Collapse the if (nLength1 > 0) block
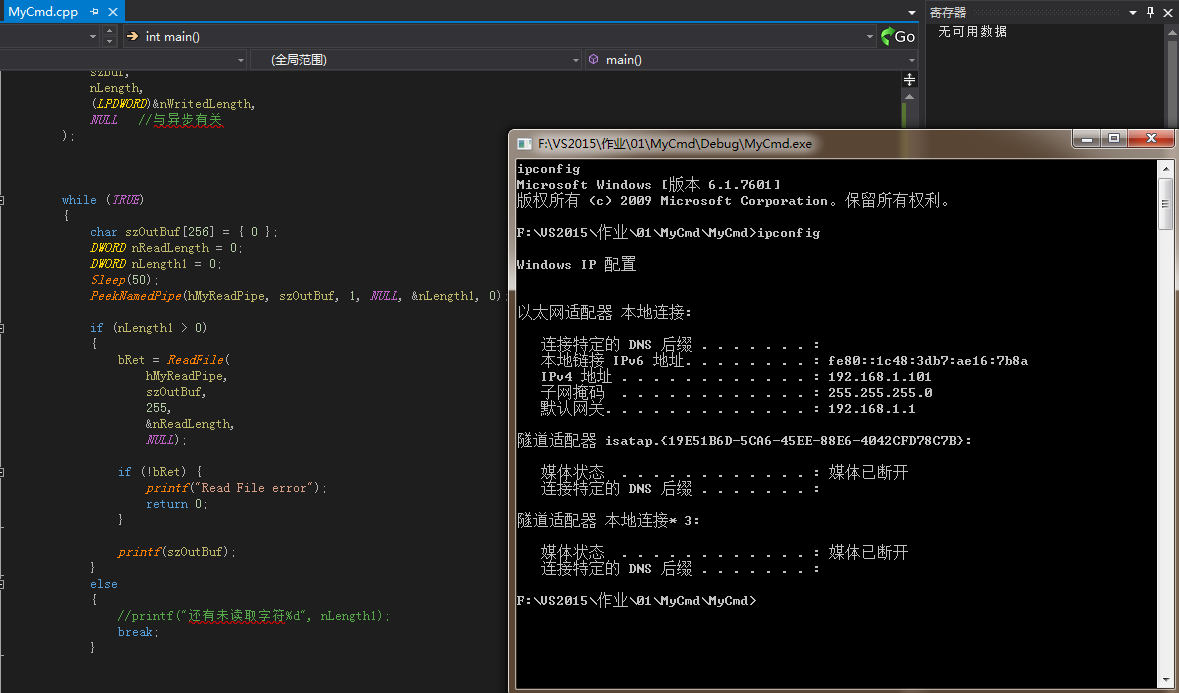Image resolution: width=1179 pixels, height=693 pixels. coord(2,328)
